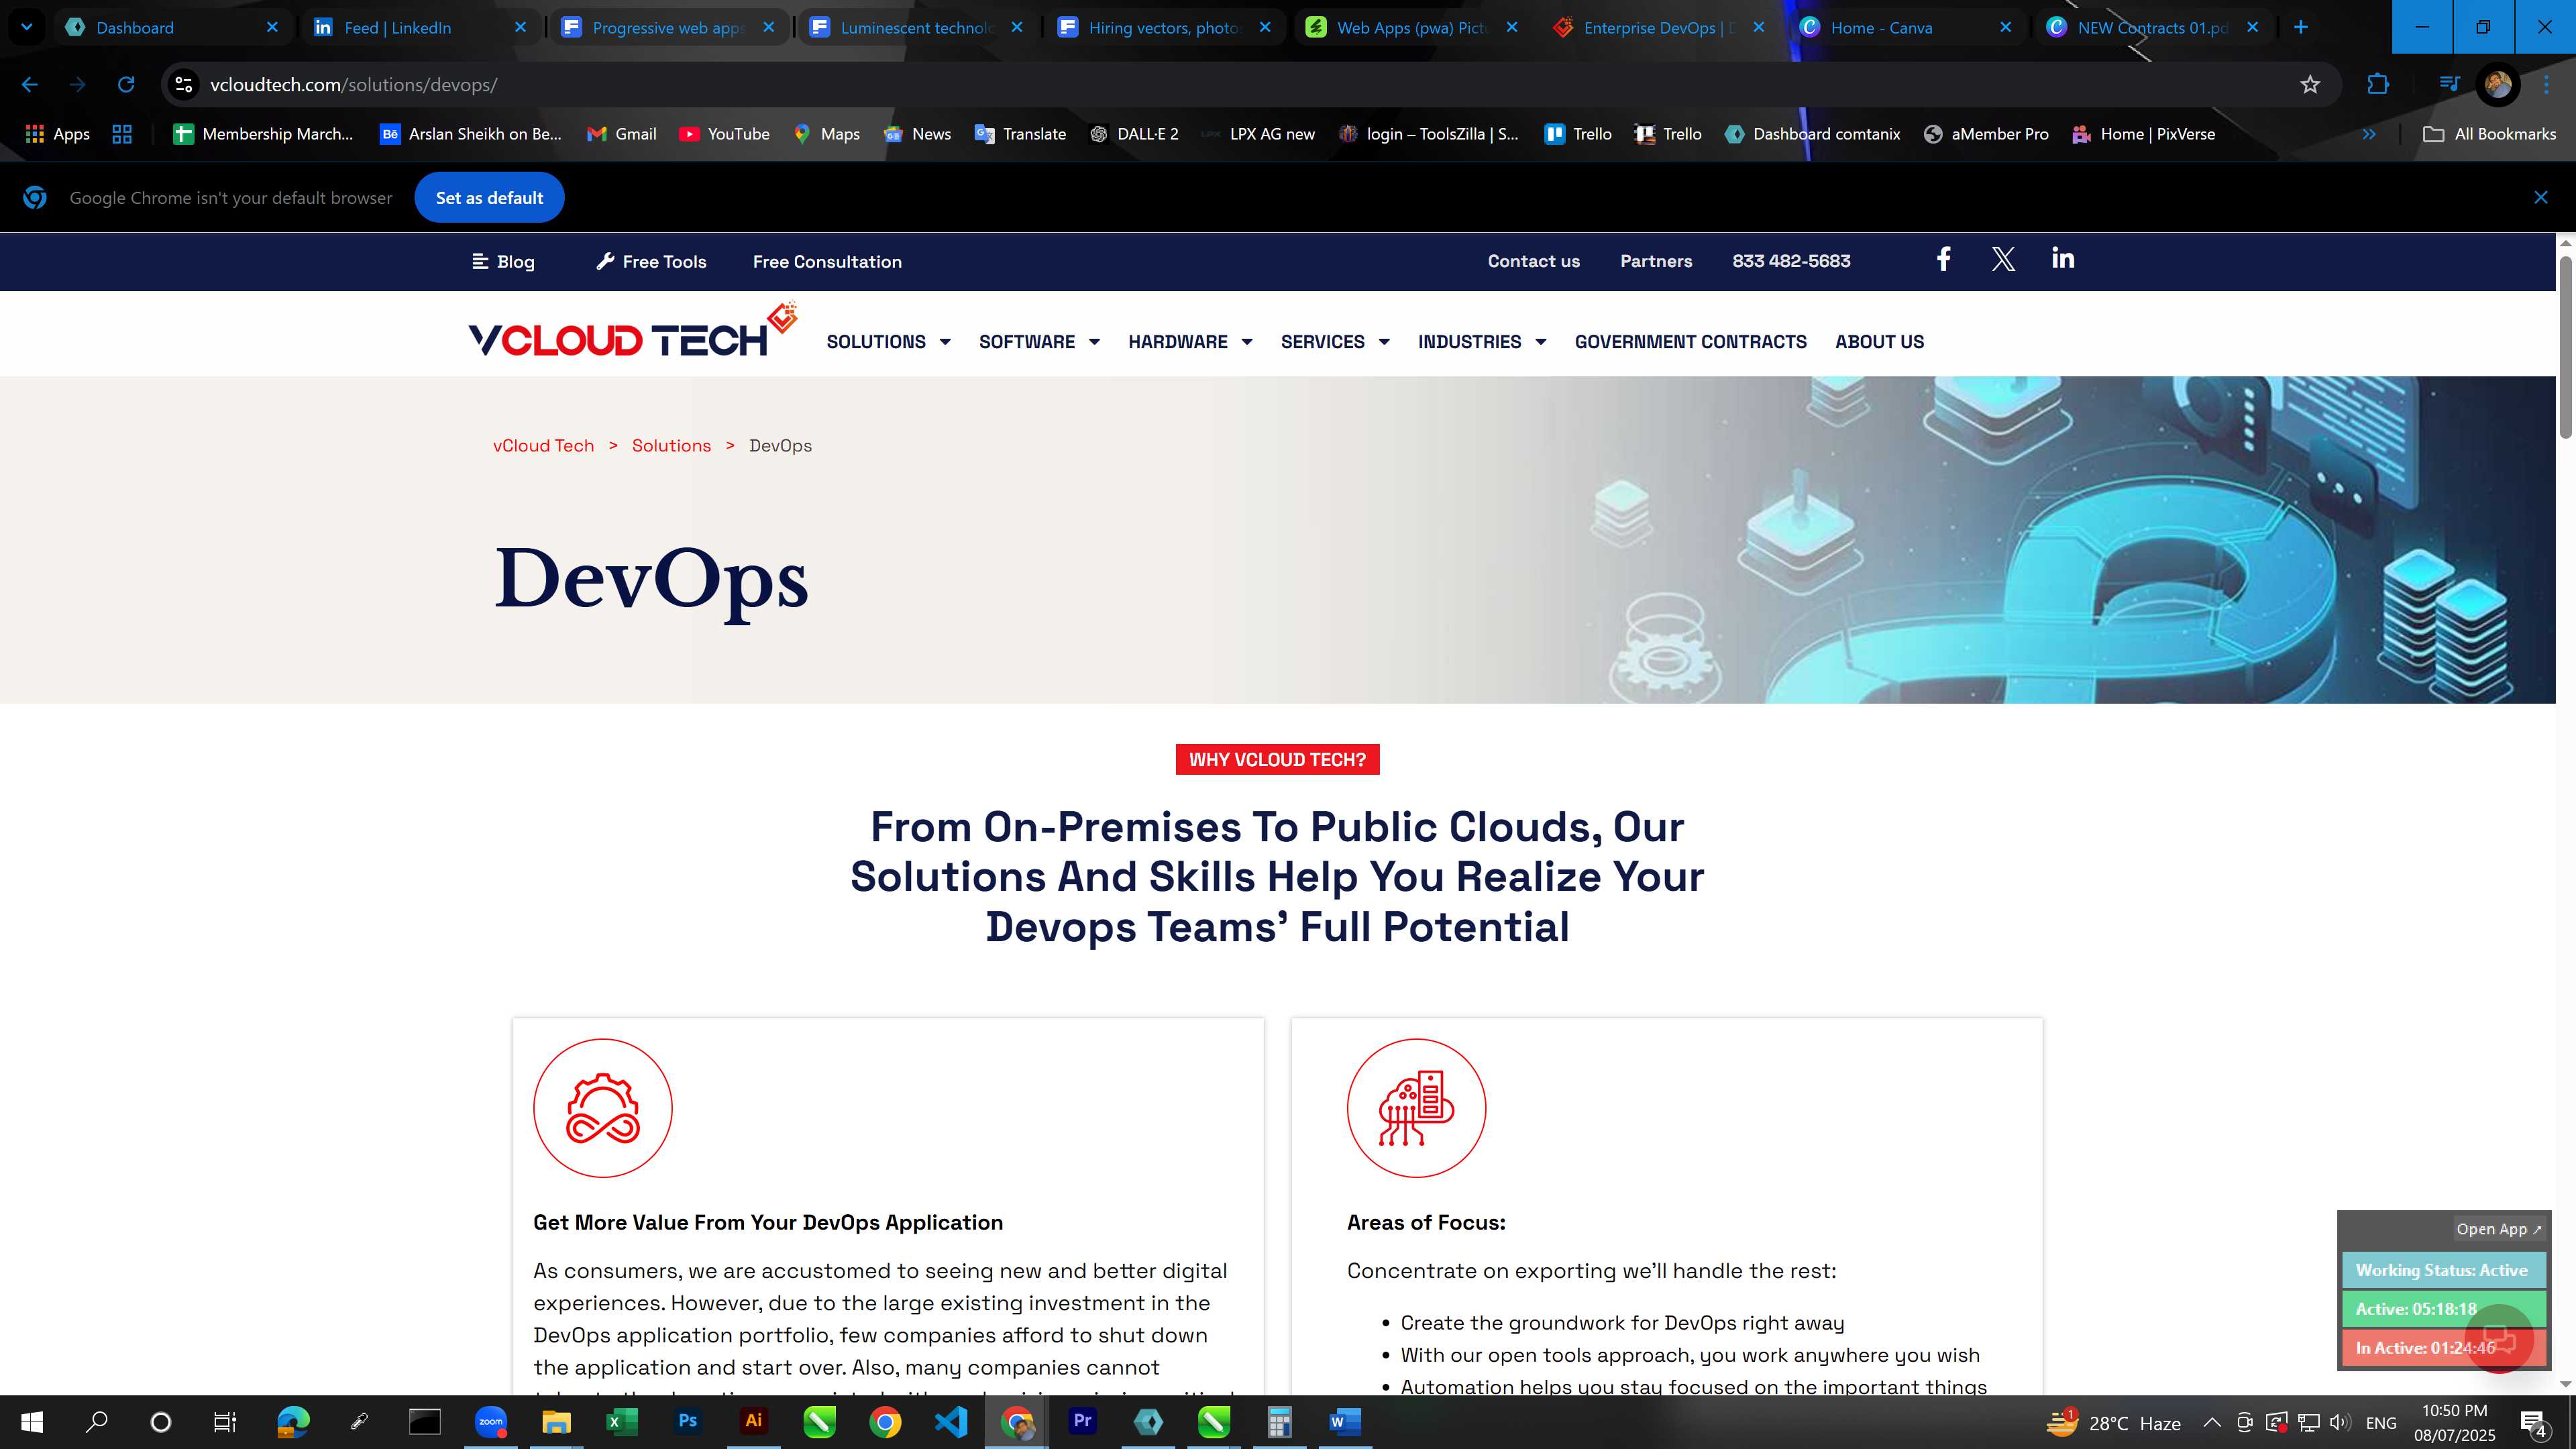Image resolution: width=2576 pixels, height=1449 pixels.
Task: Click Open App in tracker widget
Action: pos(2498,1229)
